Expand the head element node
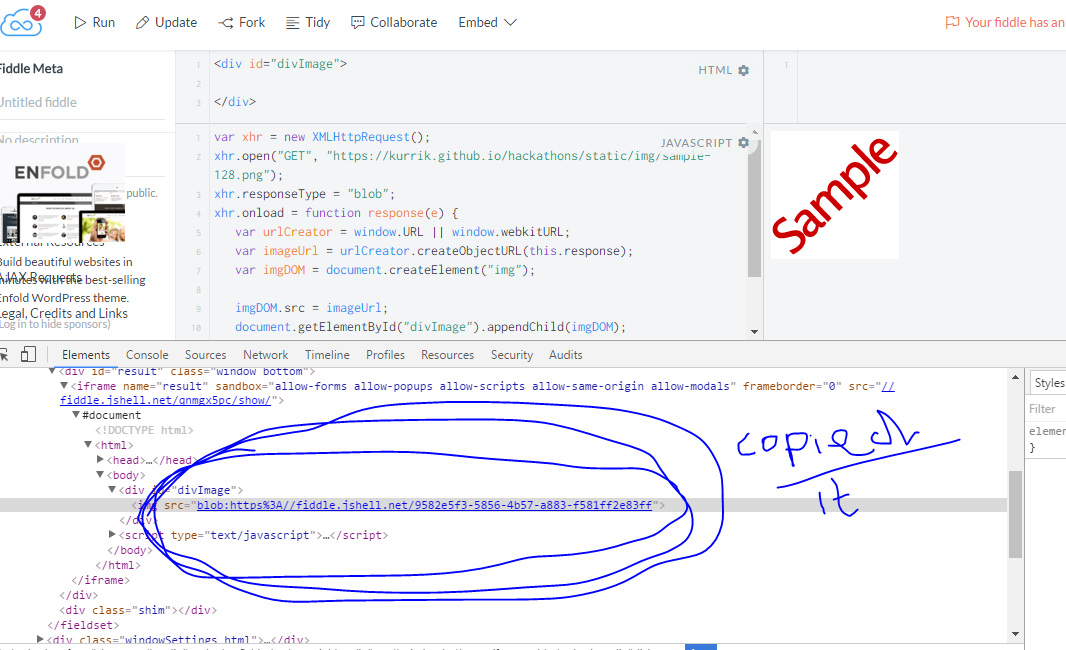The height and width of the screenshot is (650, 1066). [101, 460]
